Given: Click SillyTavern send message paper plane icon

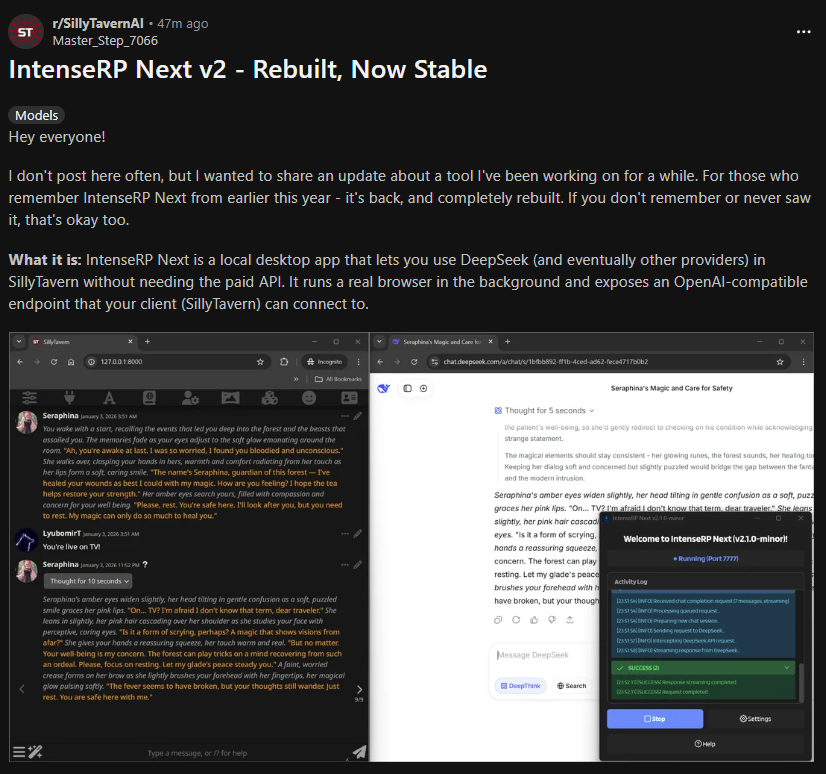Looking at the screenshot, I should pyautogui.click(x=359, y=752).
